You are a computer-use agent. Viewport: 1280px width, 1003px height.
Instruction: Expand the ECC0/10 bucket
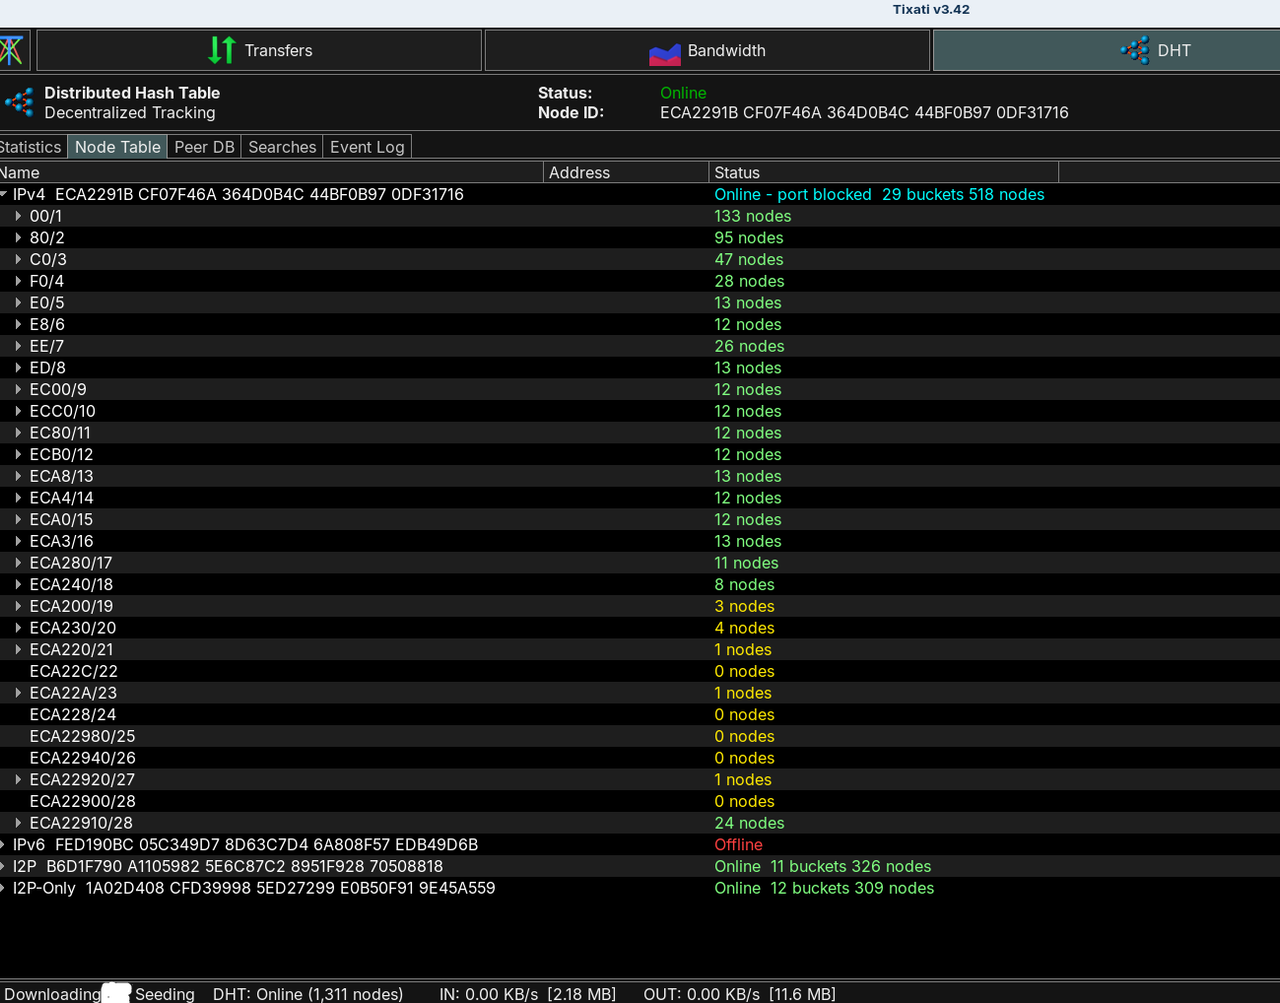coord(18,411)
